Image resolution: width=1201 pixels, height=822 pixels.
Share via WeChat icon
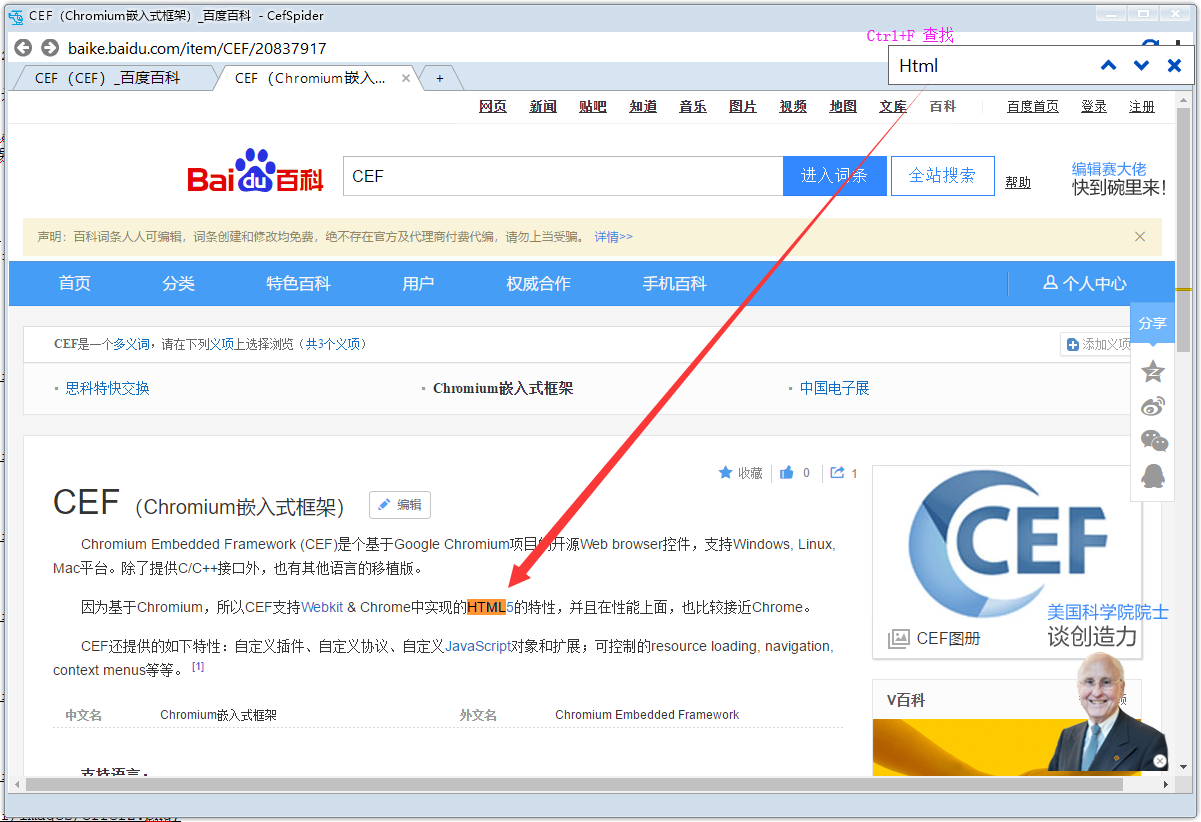tap(1154, 440)
